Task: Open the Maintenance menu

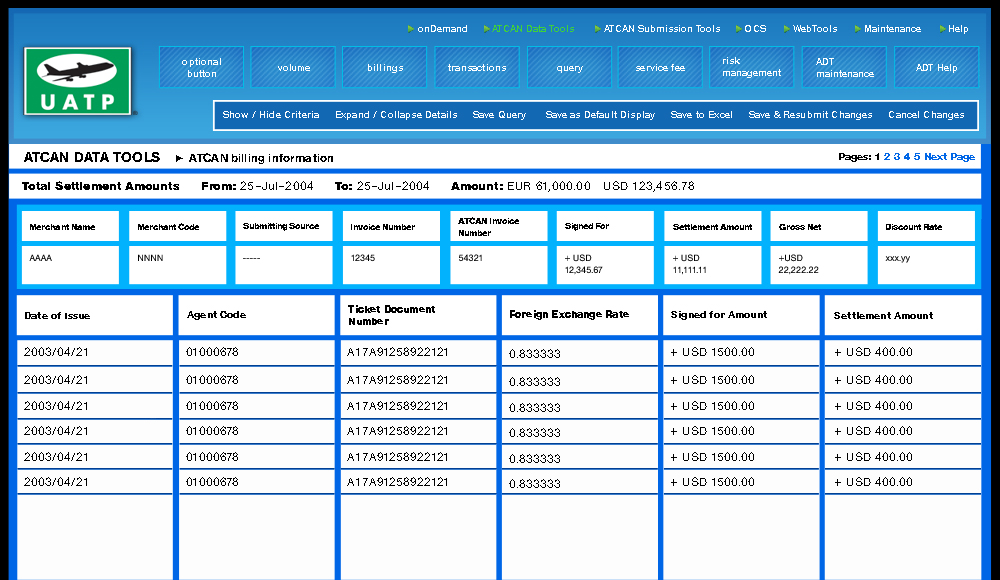Action: 892,29
